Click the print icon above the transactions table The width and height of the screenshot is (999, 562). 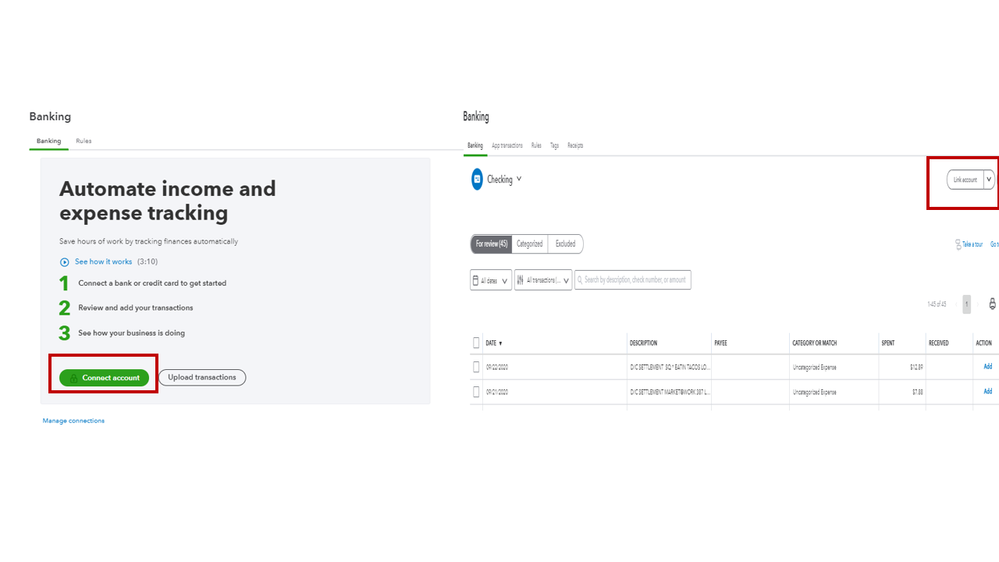tap(992, 304)
